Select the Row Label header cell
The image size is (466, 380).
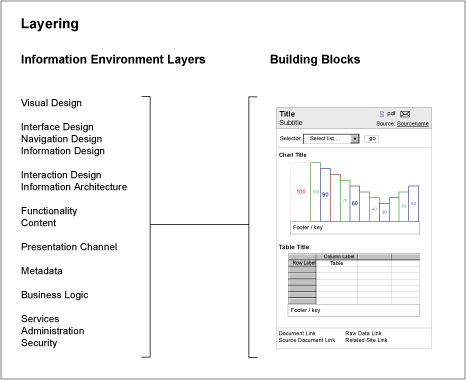pos(302,263)
